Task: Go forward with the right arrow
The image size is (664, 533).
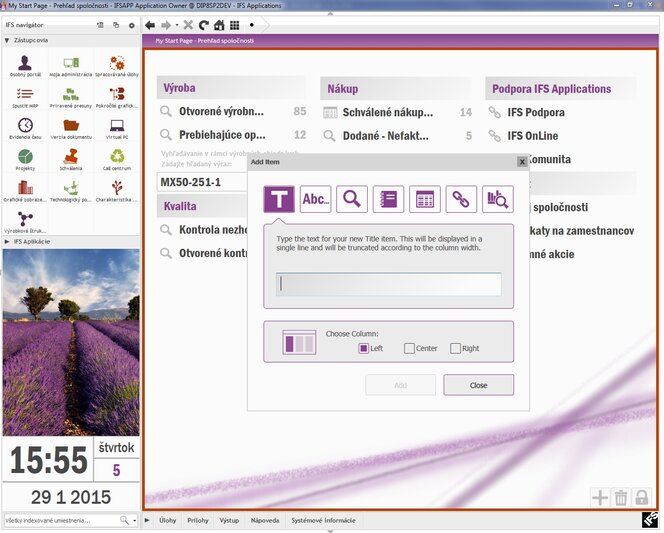Action: tap(166, 25)
